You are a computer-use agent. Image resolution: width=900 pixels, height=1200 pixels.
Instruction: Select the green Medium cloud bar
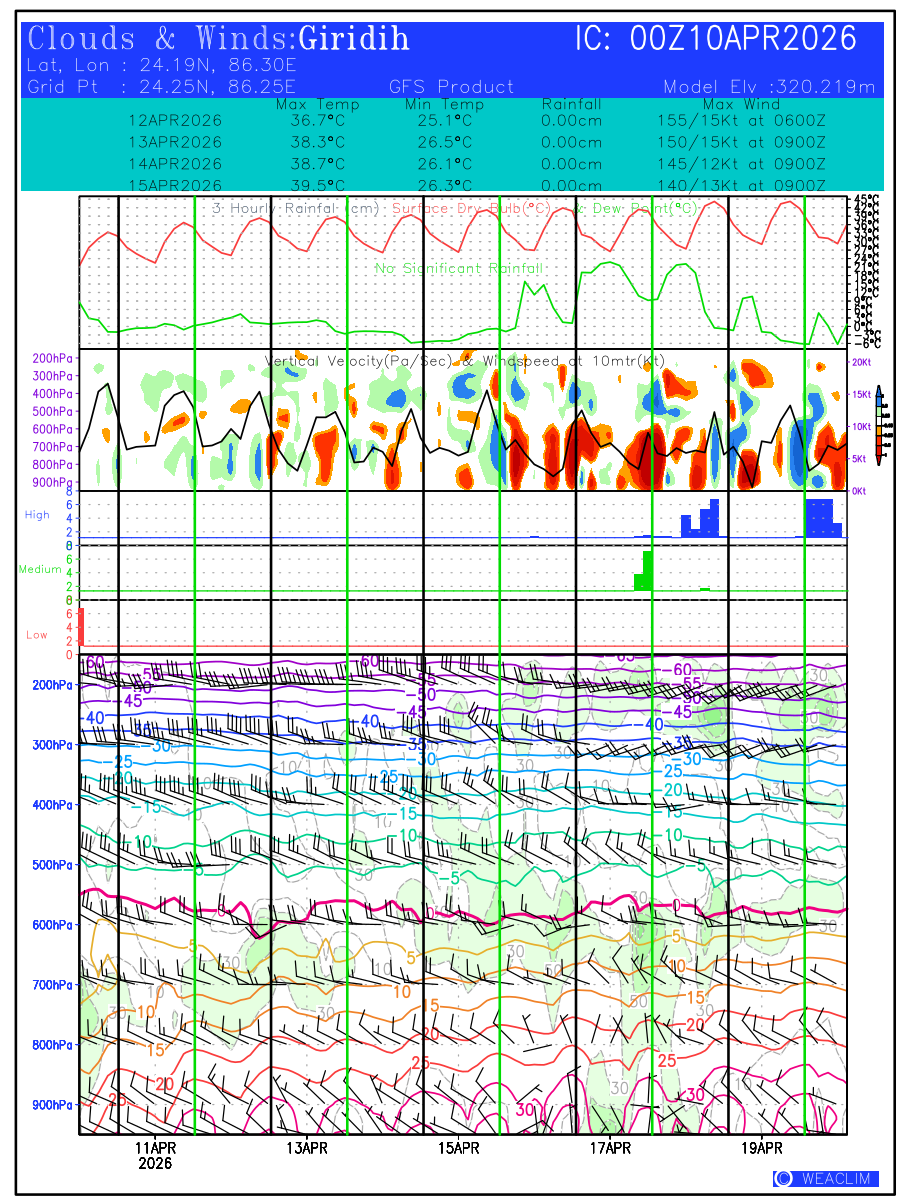tap(644, 571)
